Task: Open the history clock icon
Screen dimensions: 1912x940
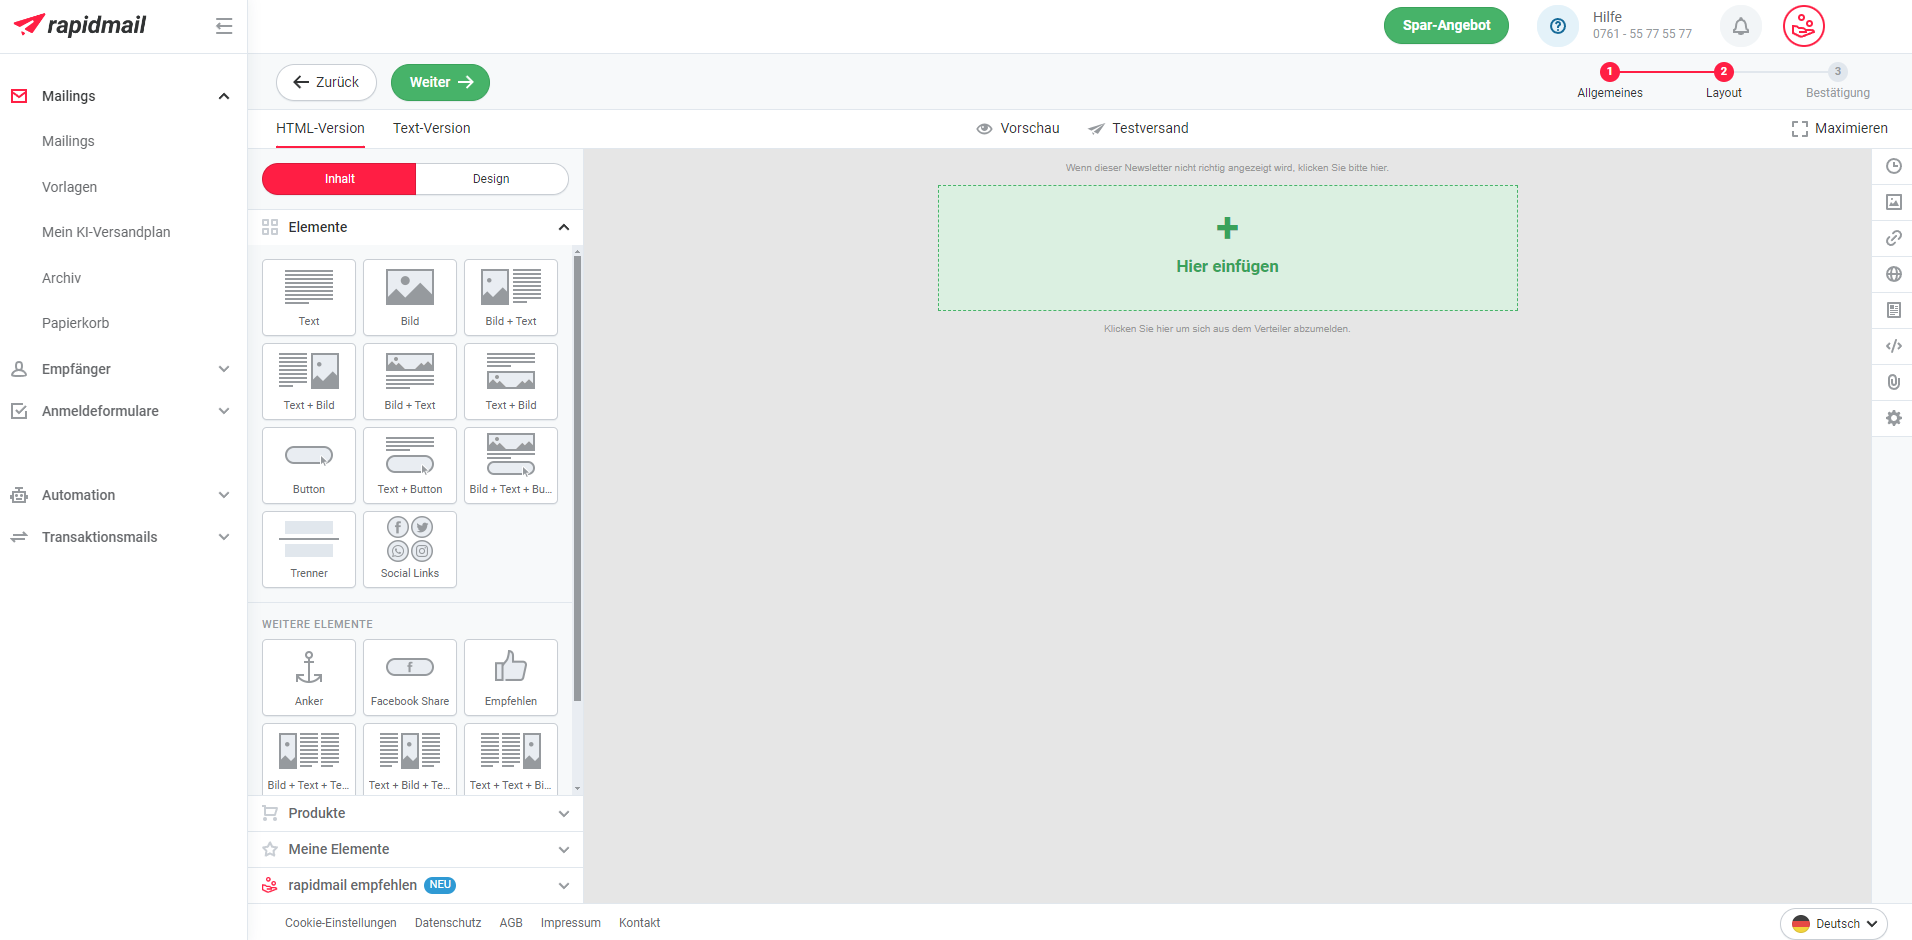Action: click(1893, 166)
